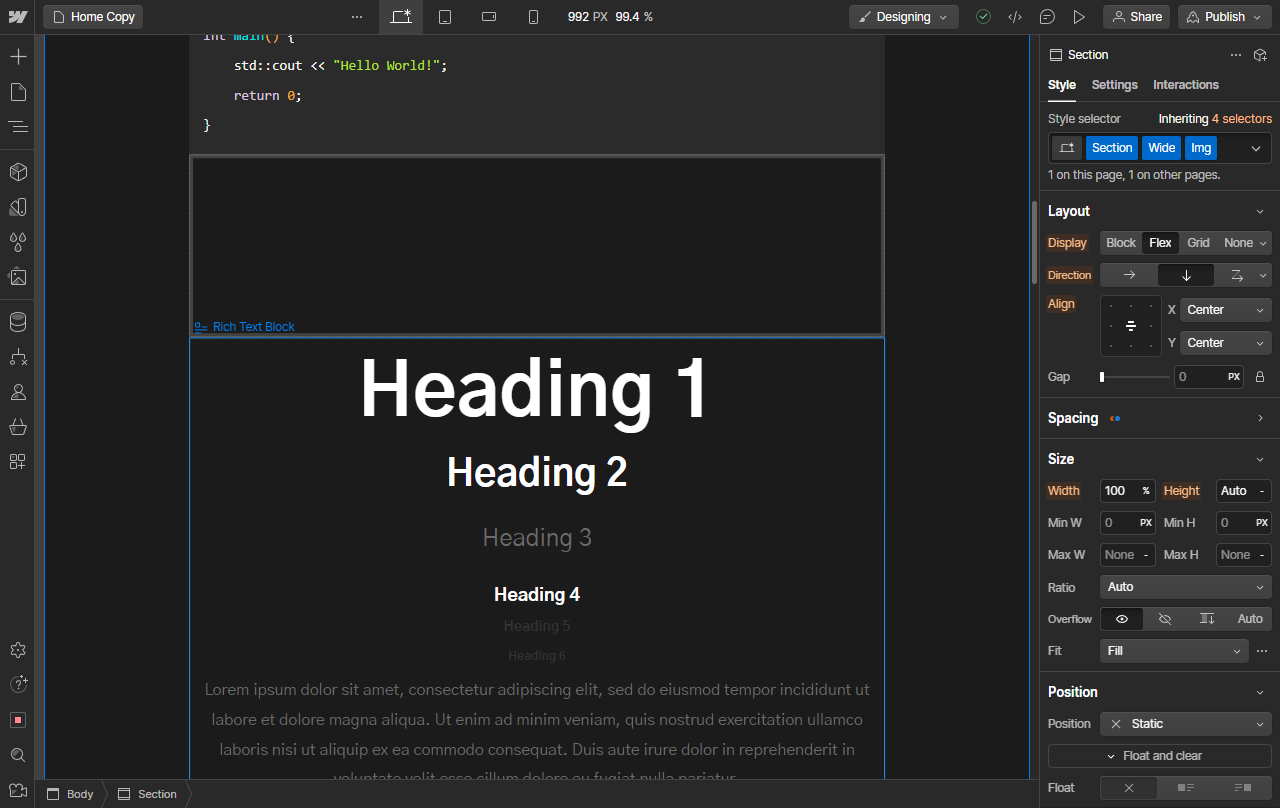This screenshot has width=1280, height=808.
Task: Open the Add elements panel
Action: (17, 56)
